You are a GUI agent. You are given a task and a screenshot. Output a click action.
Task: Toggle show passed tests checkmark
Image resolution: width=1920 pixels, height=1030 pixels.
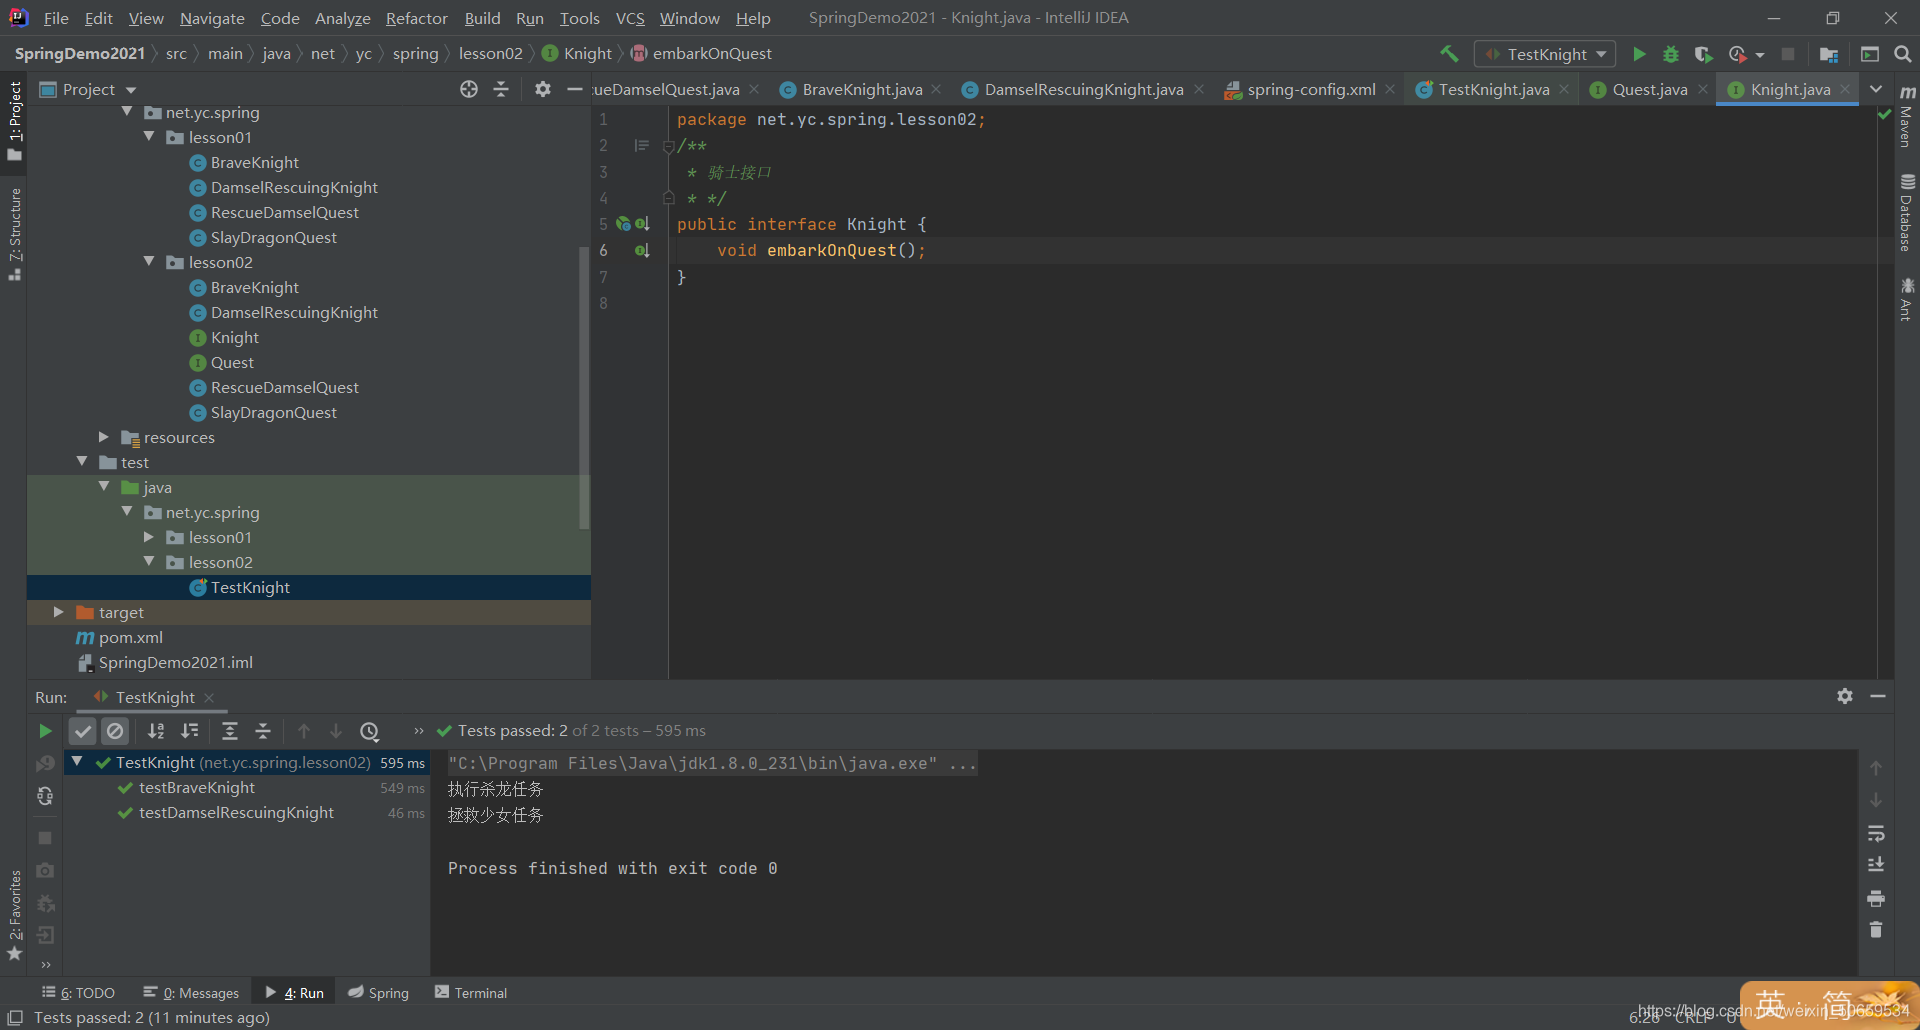[x=83, y=731]
